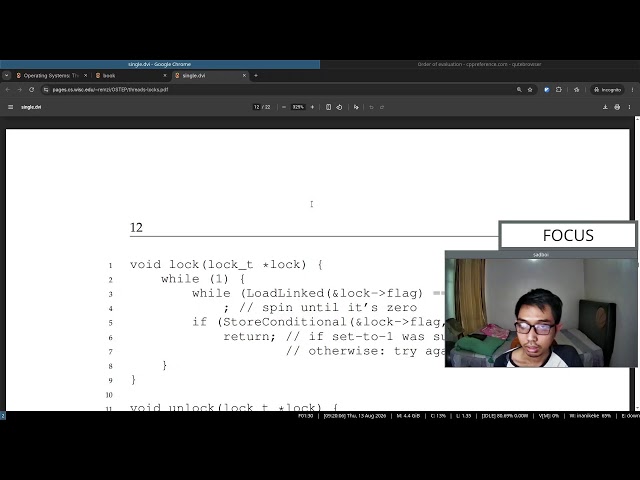Click the 'spin until it's zero' comment

point(340,308)
